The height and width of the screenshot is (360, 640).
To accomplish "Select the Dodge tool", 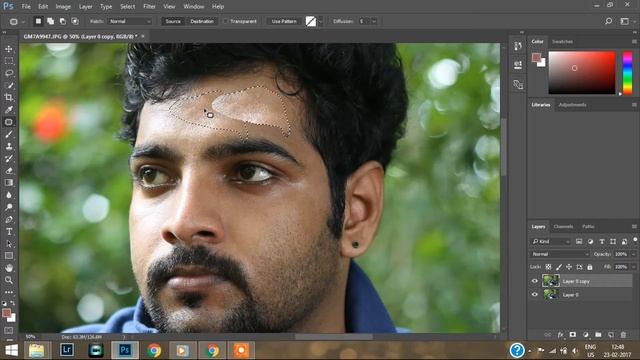I will (9, 207).
